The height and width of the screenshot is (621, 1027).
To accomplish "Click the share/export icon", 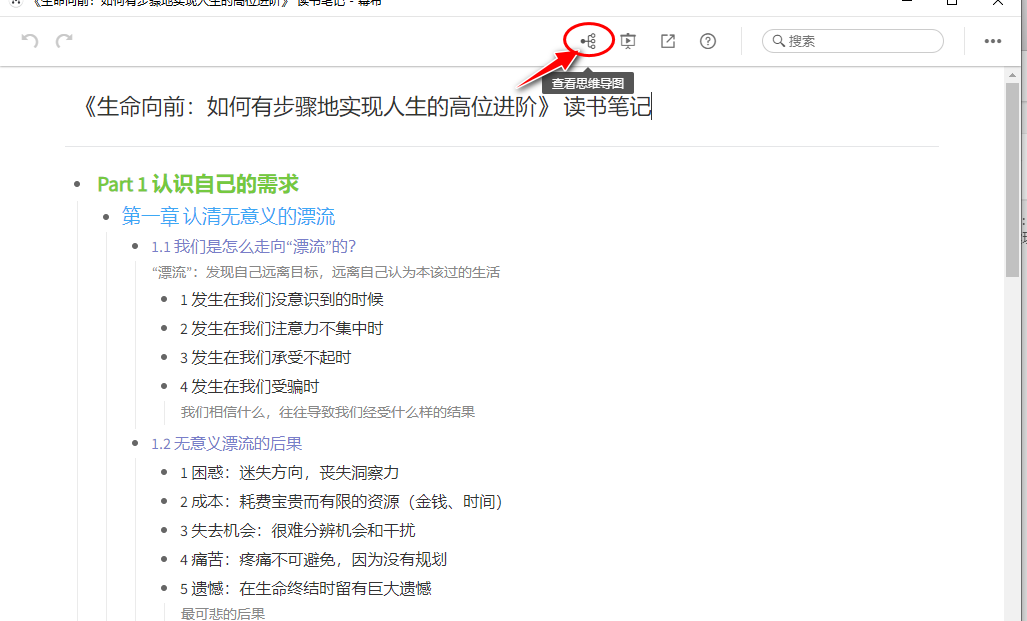I will pyautogui.click(x=667, y=41).
